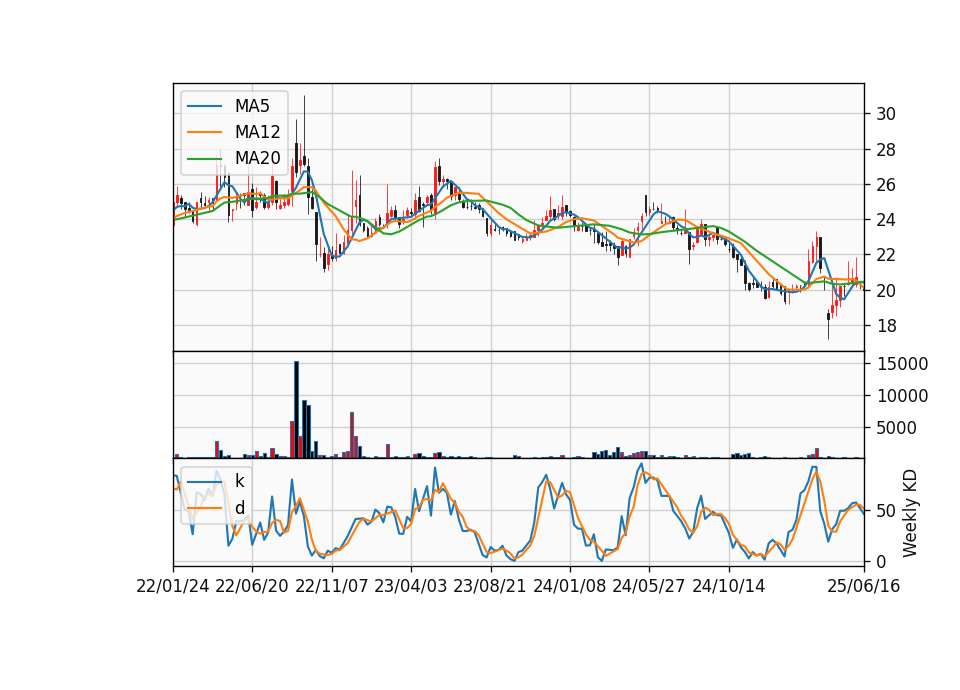Click the 25/06/16 date tick label
The height and width of the screenshot is (690, 960).
pos(864,587)
